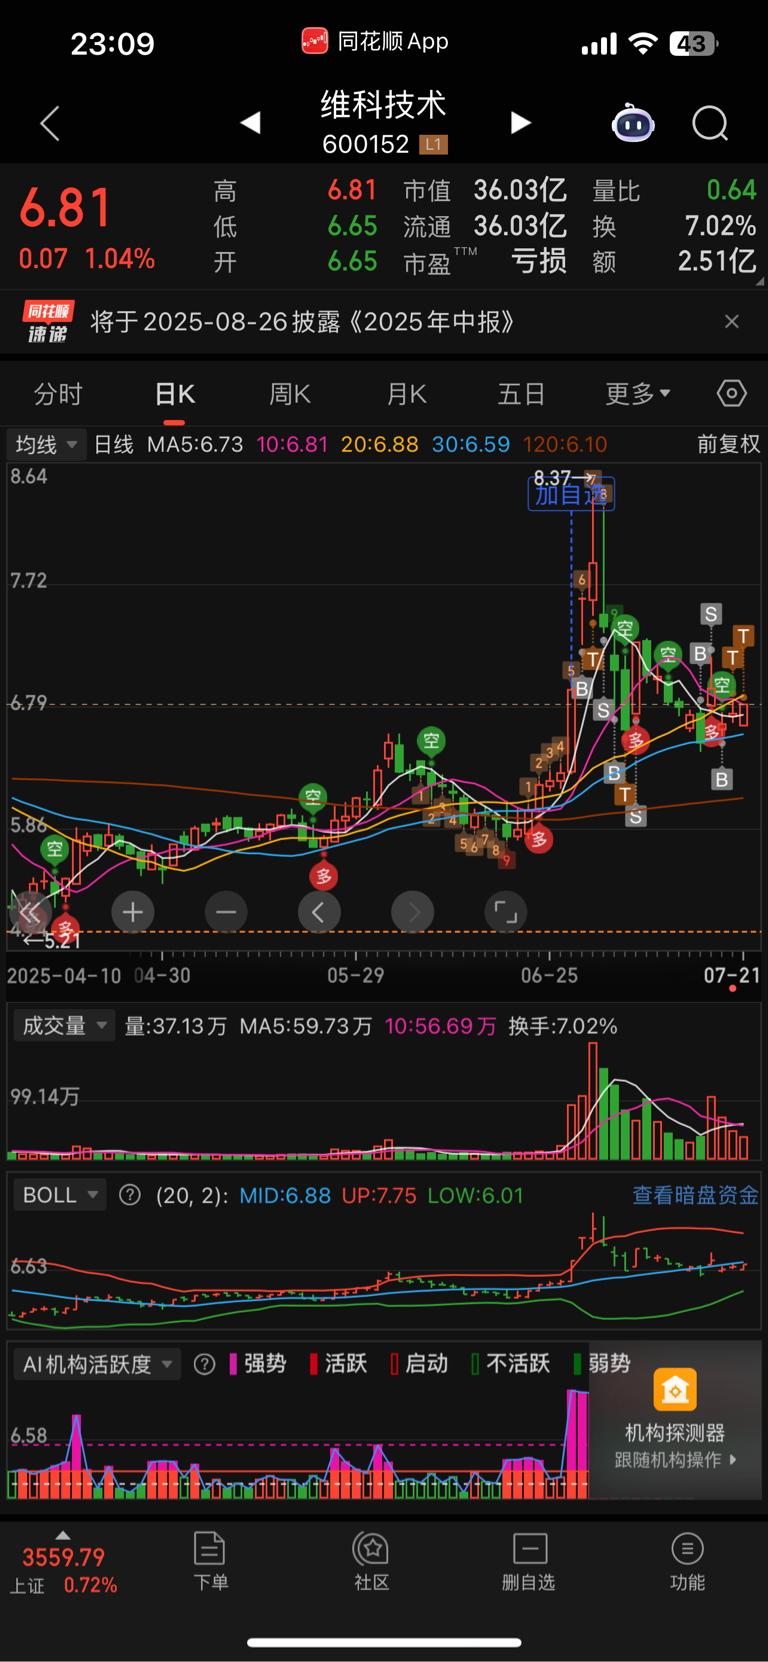This screenshot has height=1662, width=768.
Task: Enter fullscreen landscape chart mode
Action: click(506, 912)
